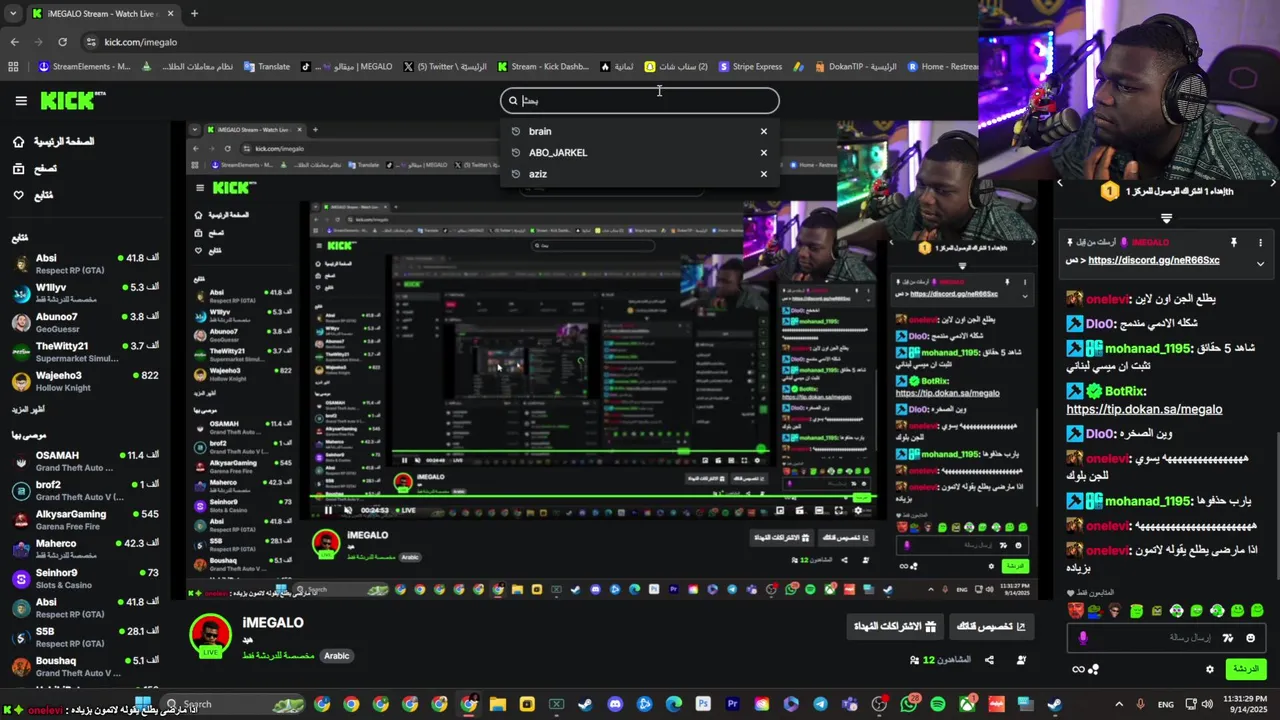
Task: Mute the stream volume
Action: [x=348, y=510]
